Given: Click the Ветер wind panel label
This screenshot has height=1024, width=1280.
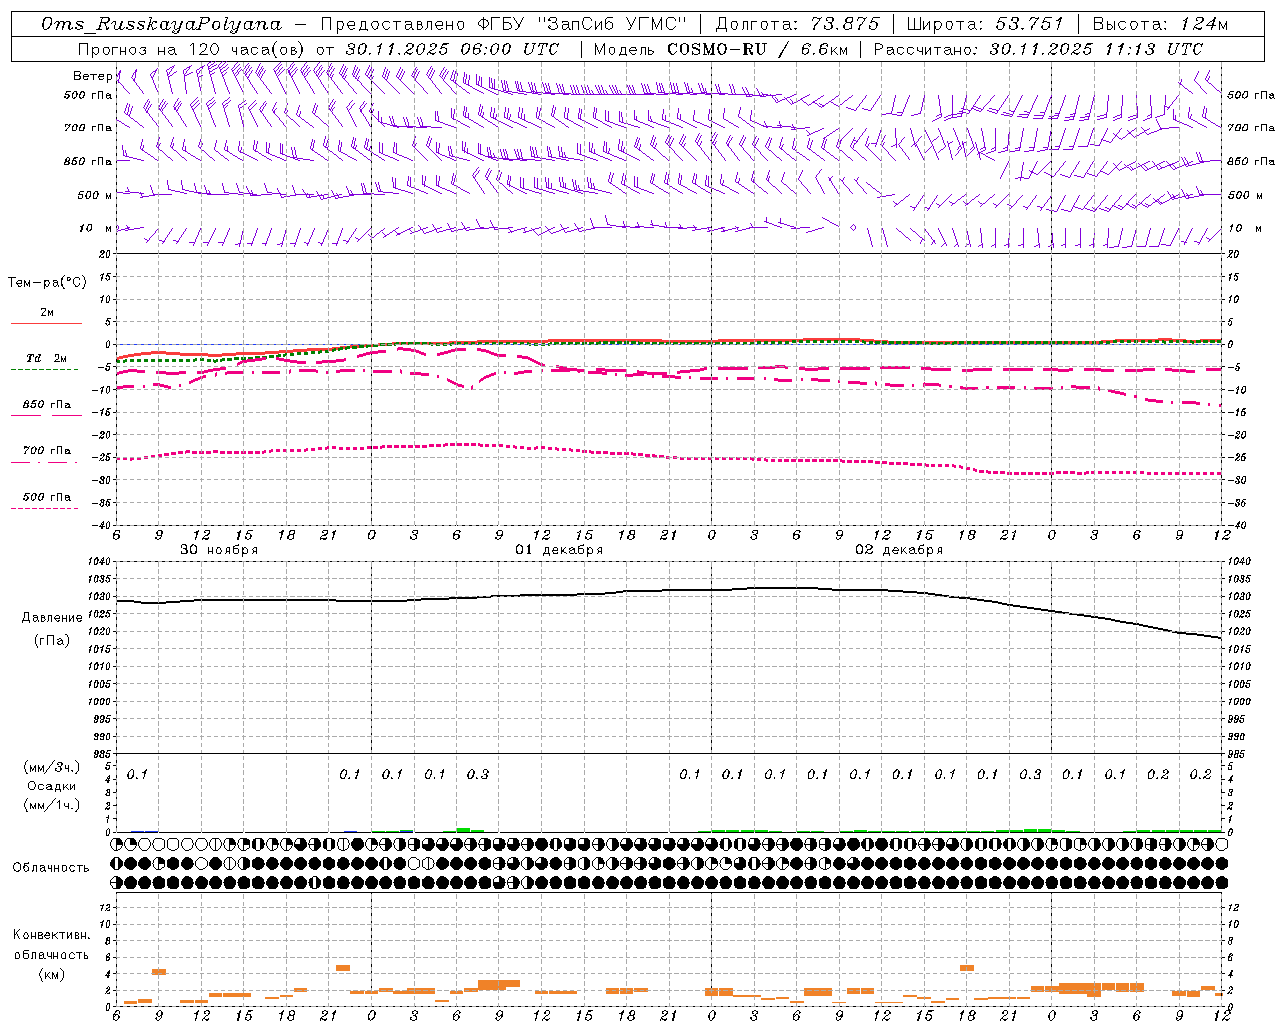Looking at the screenshot, I should pos(92,76).
